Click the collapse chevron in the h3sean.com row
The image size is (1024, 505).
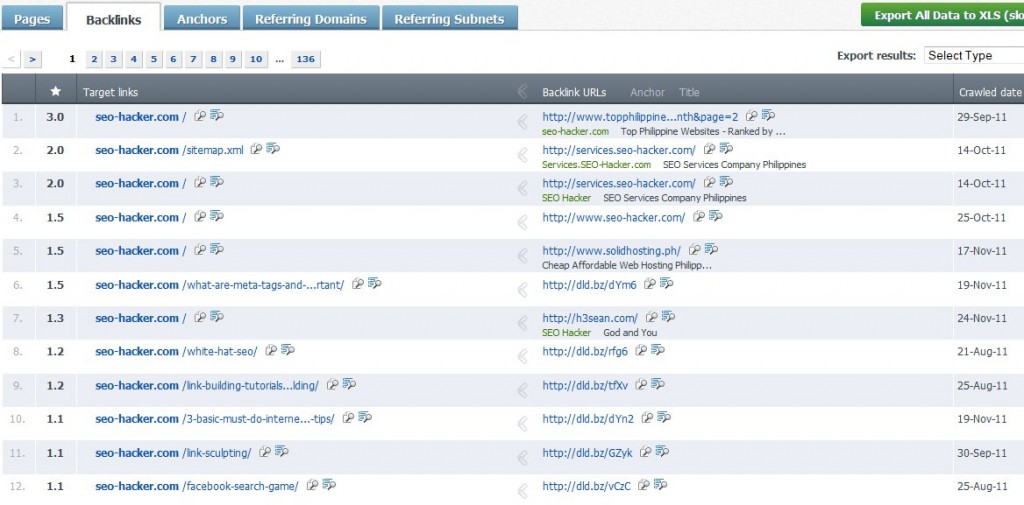coord(522,323)
